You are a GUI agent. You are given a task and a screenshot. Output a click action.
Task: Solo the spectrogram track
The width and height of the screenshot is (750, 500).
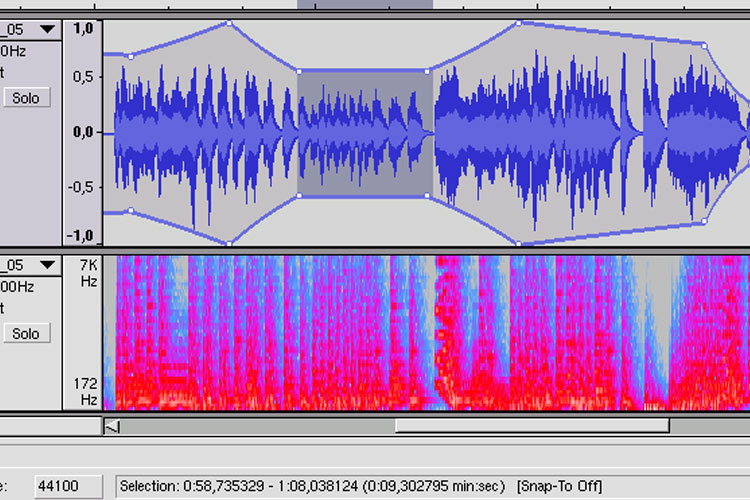[x=27, y=333]
